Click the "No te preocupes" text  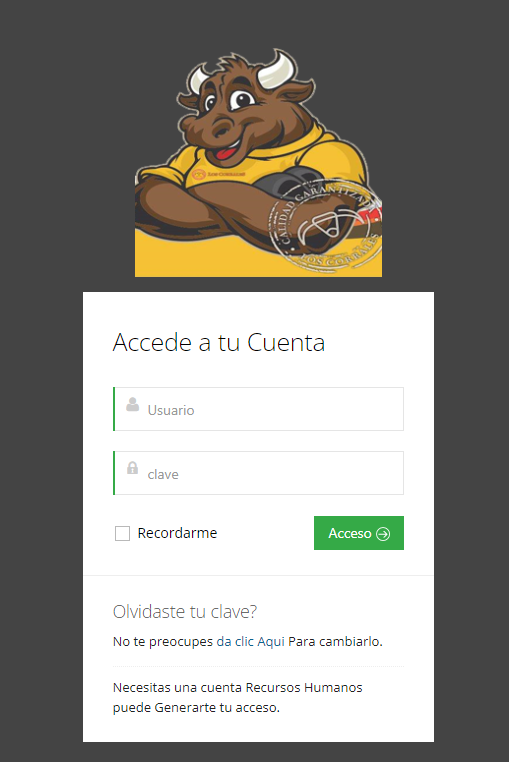click(163, 641)
